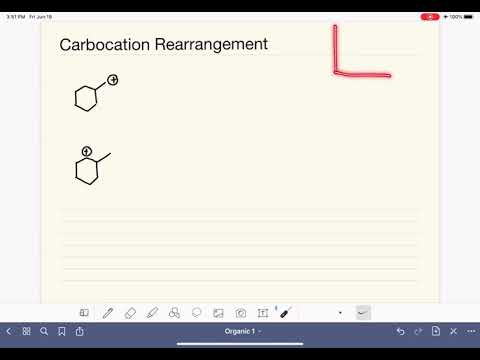The image size is (480, 360).
Task: Add a new page to notebook
Action: click(x=436, y=331)
